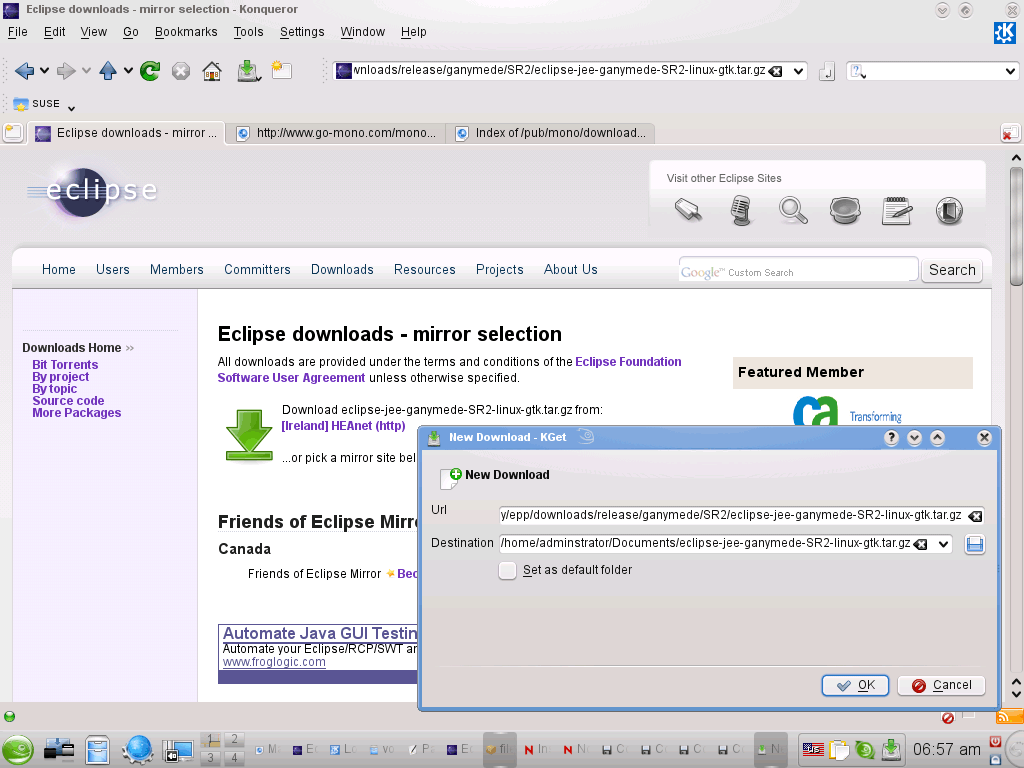Go up one level with Up arrow
This screenshot has width=1024, height=768.
click(108, 71)
